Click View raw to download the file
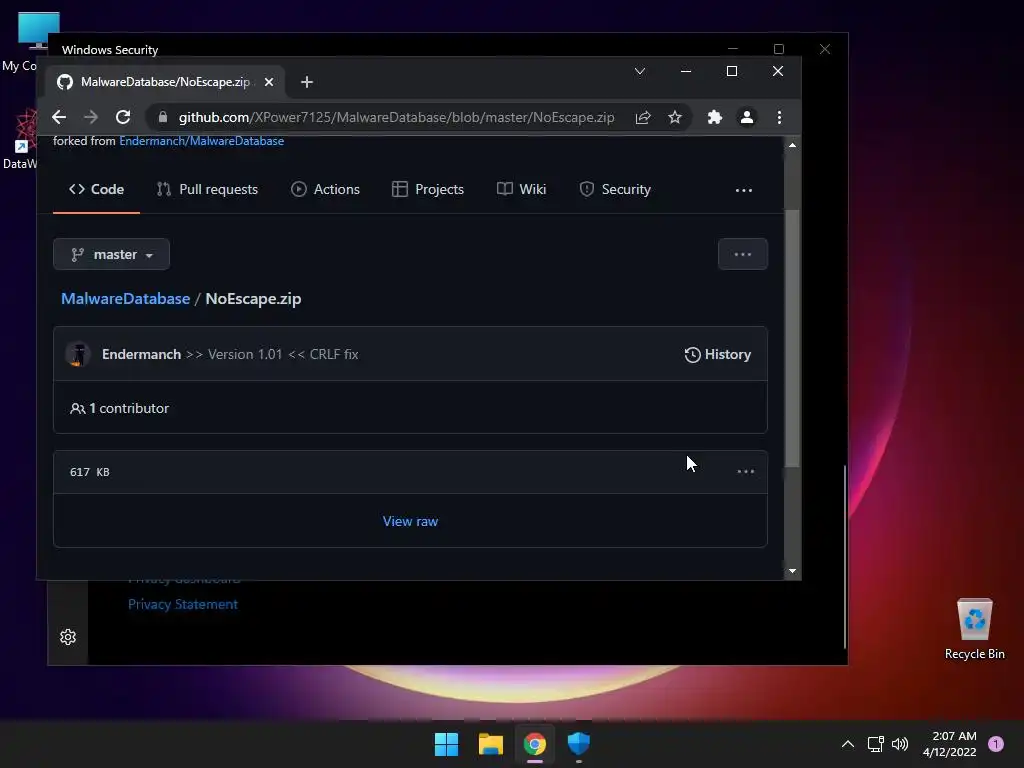This screenshot has width=1024, height=768. pyautogui.click(x=410, y=521)
